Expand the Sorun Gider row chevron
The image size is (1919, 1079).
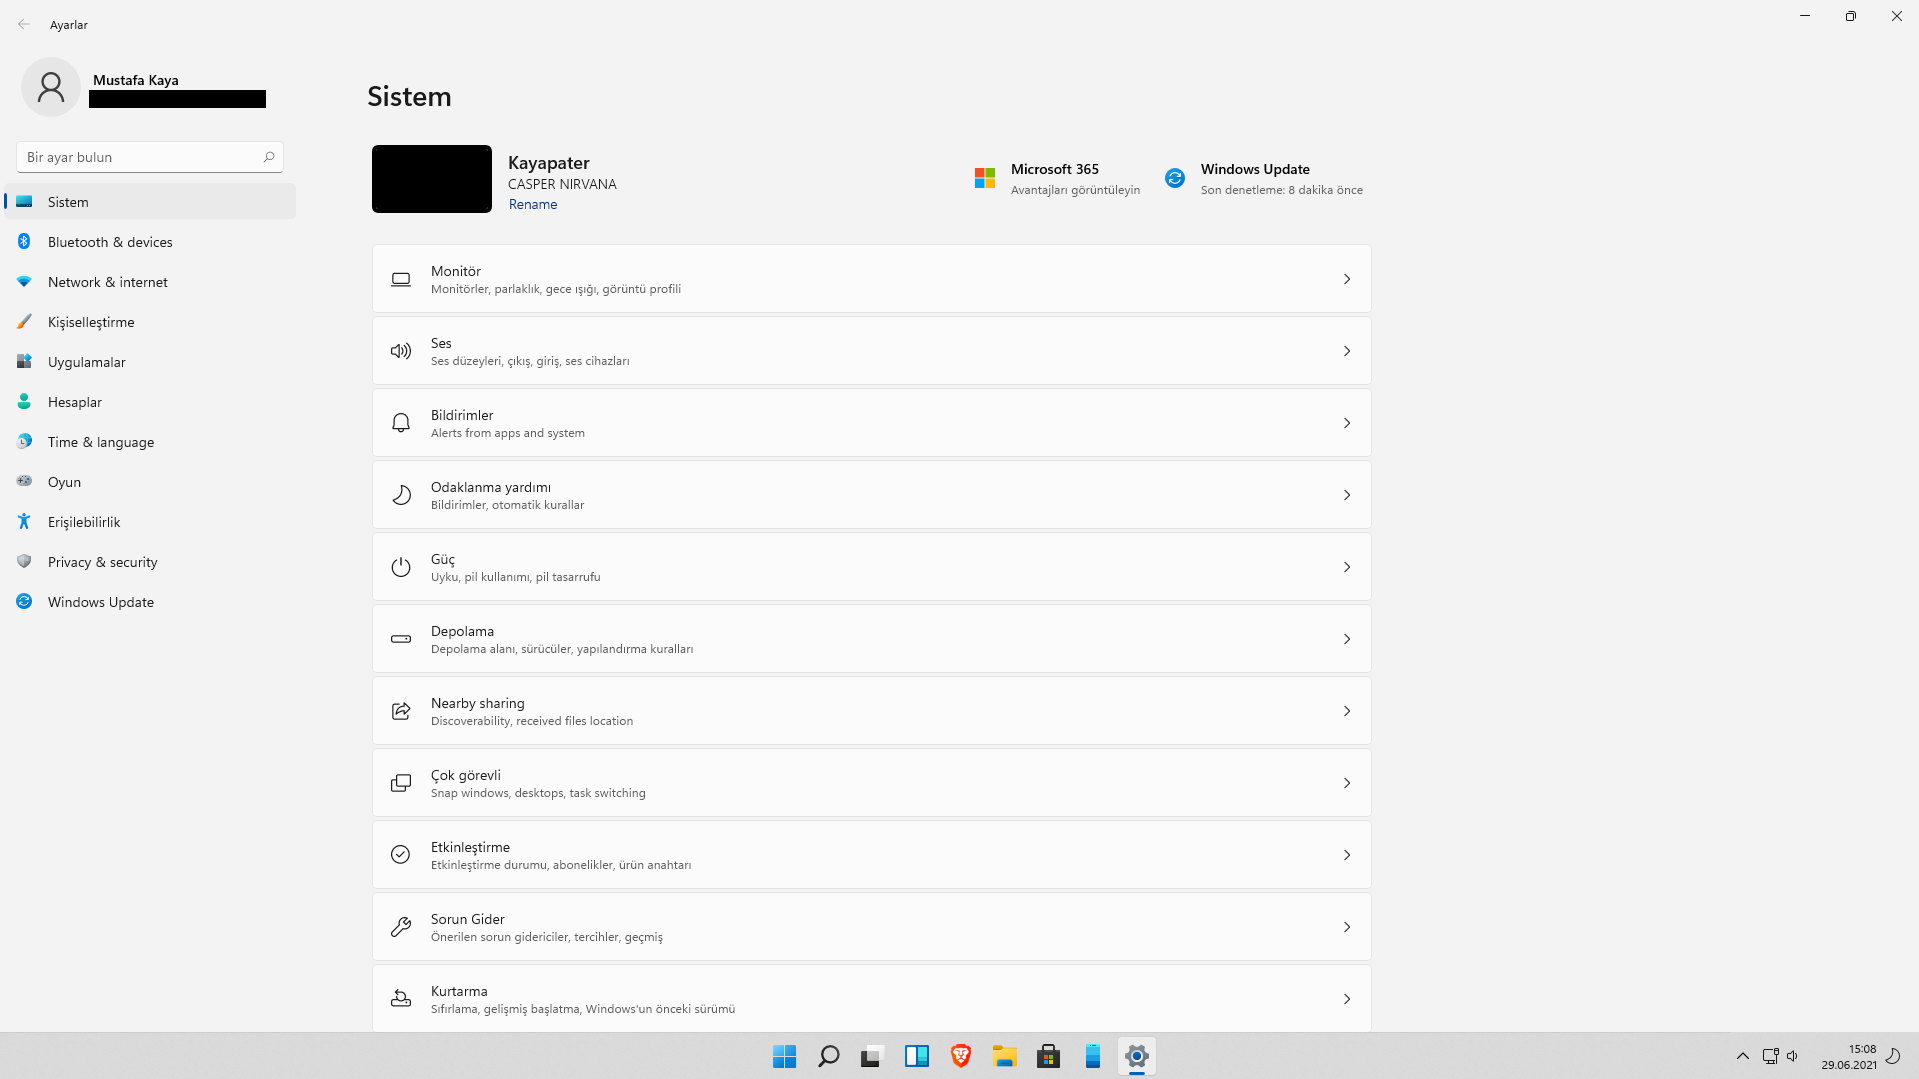pyautogui.click(x=1347, y=927)
